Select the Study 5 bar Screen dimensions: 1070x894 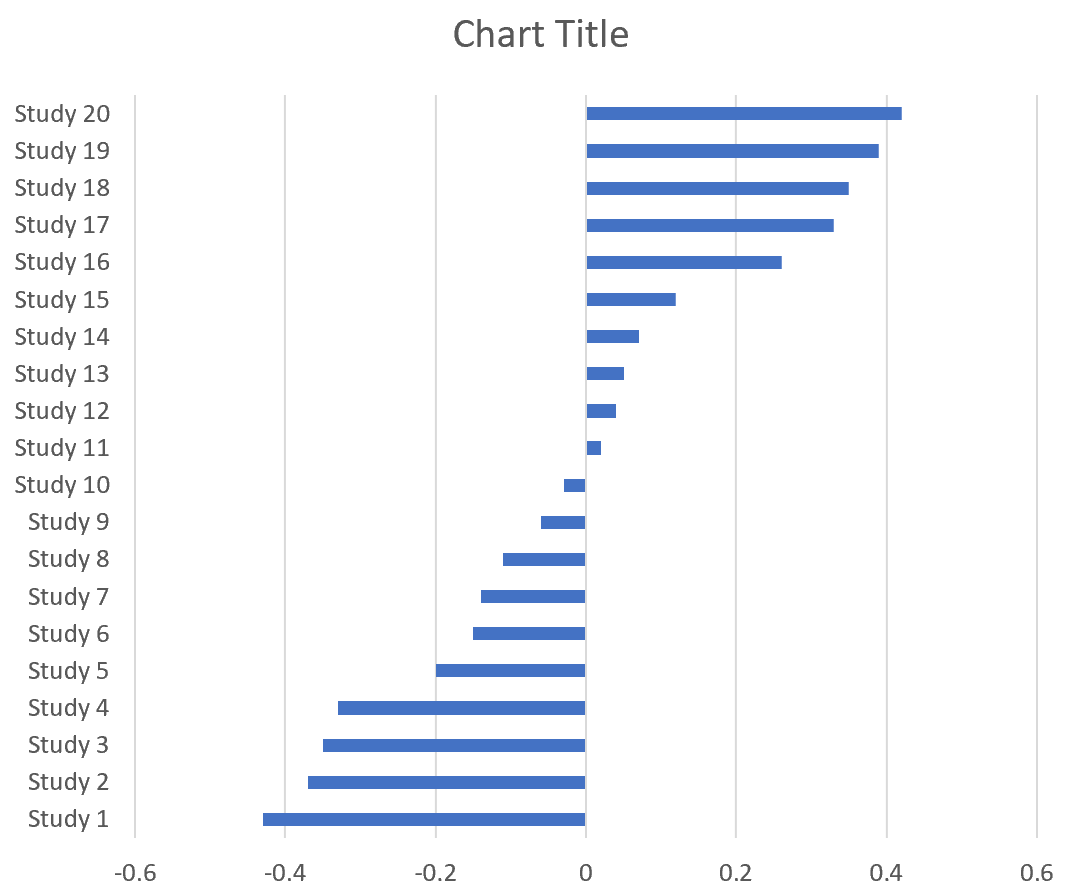[510, 671]
